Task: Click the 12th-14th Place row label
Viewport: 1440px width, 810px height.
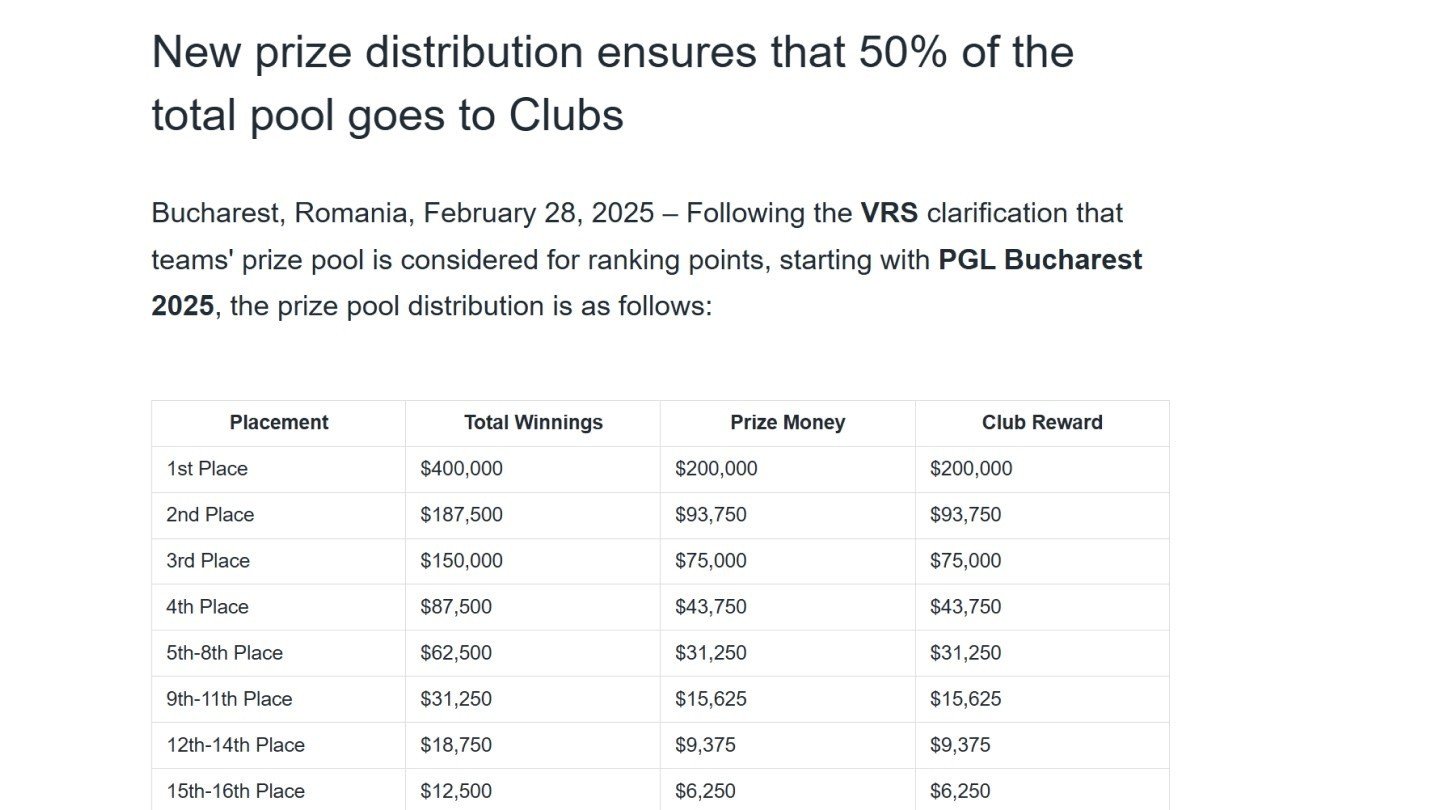Action: click(x=235, y=745)
